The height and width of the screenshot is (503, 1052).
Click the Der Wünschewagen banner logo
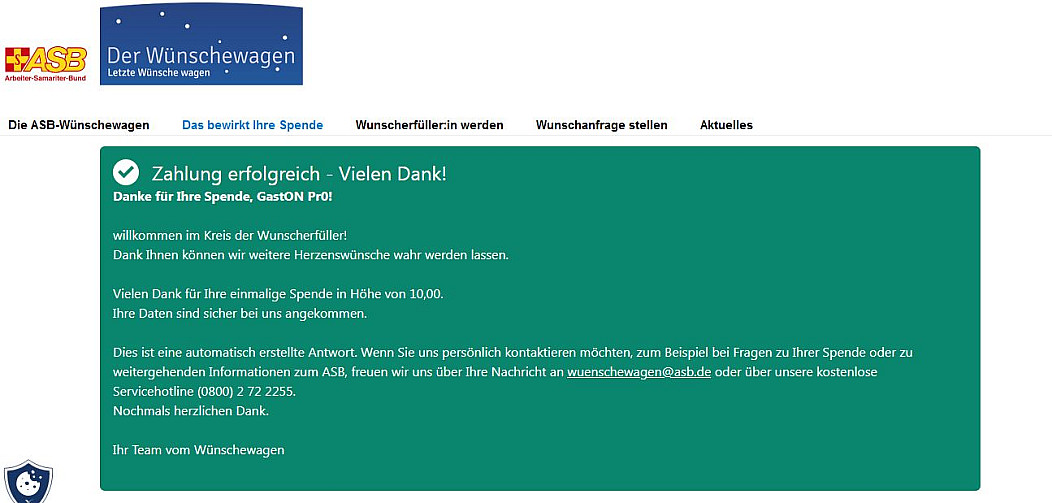(201, 45)
